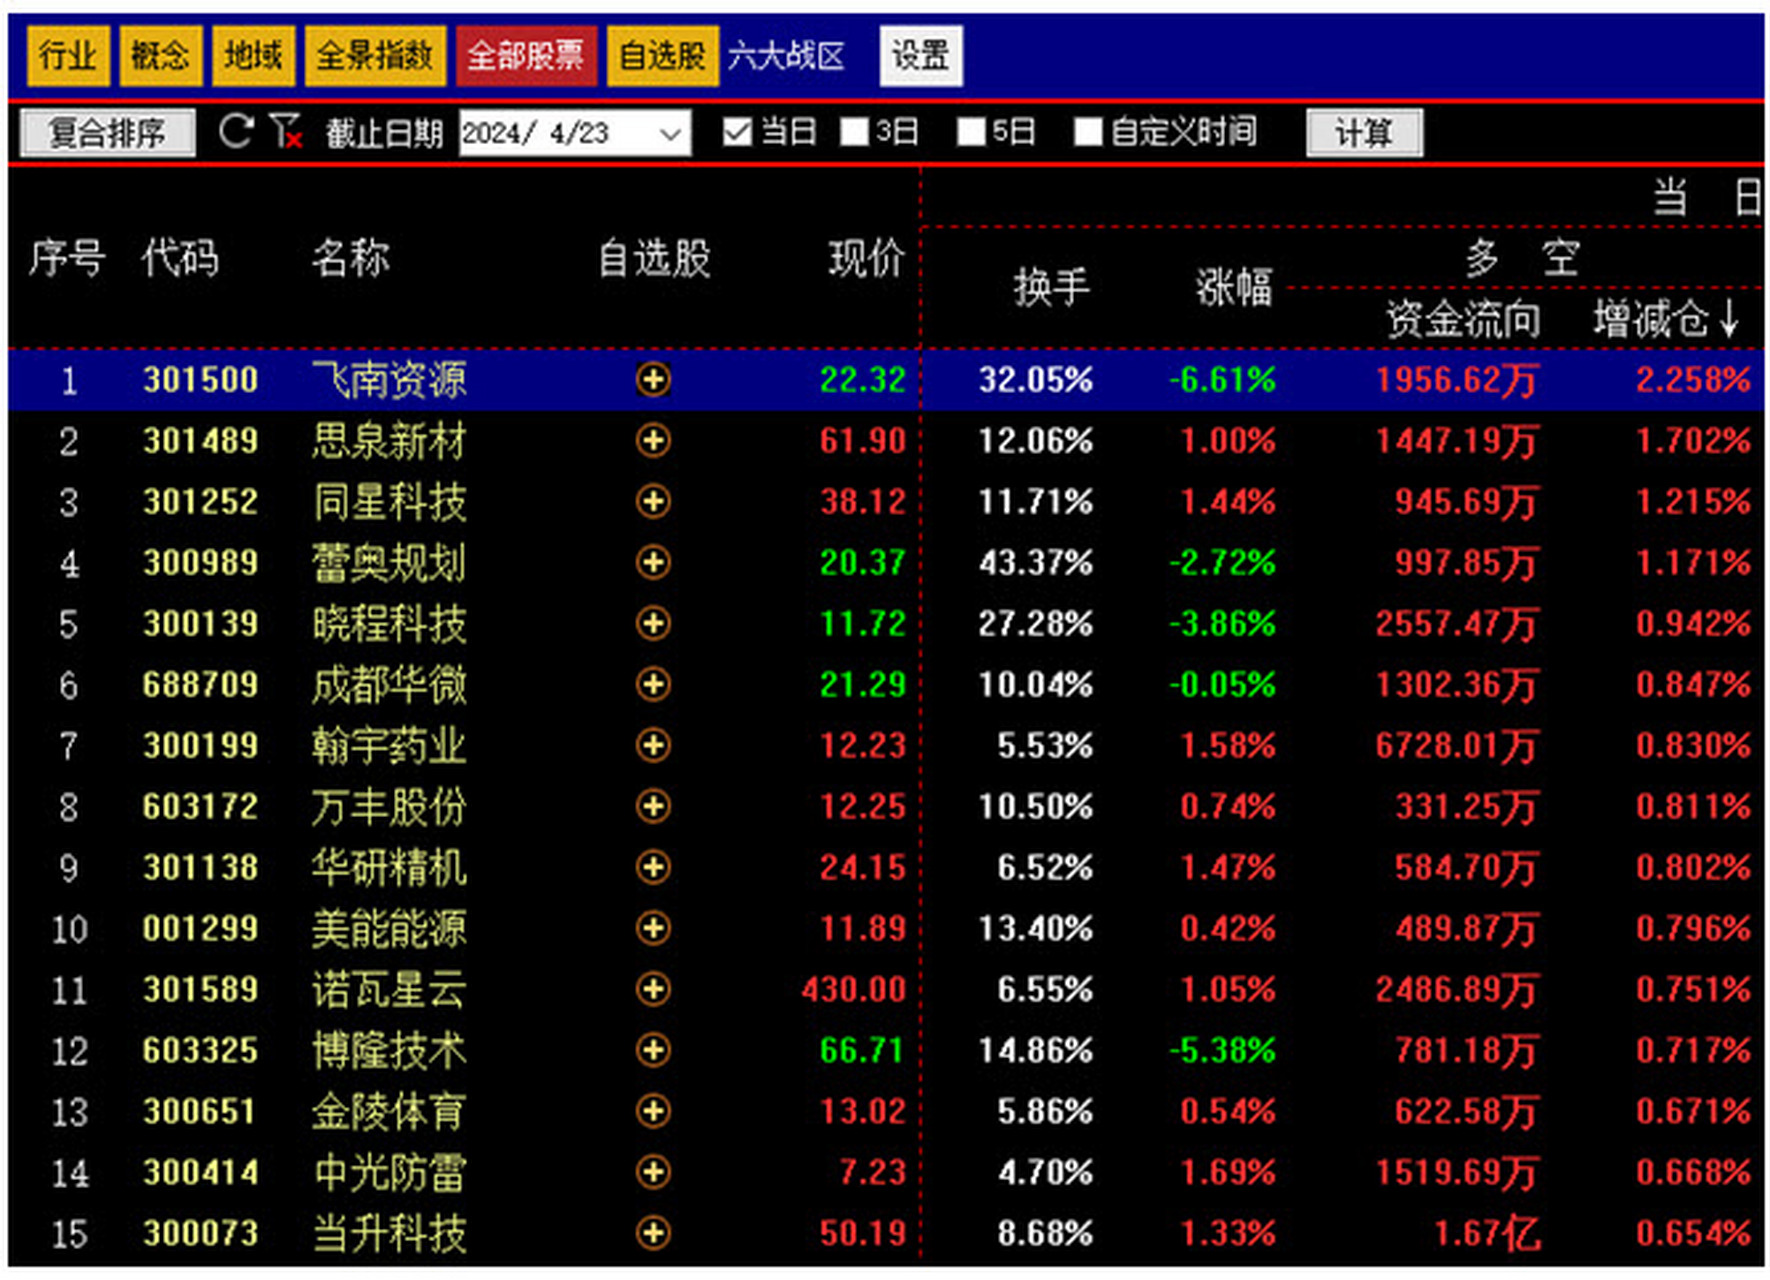Add 成都华微 to watchlist via plus icon

pyautogui.click(x=653, y=684)
